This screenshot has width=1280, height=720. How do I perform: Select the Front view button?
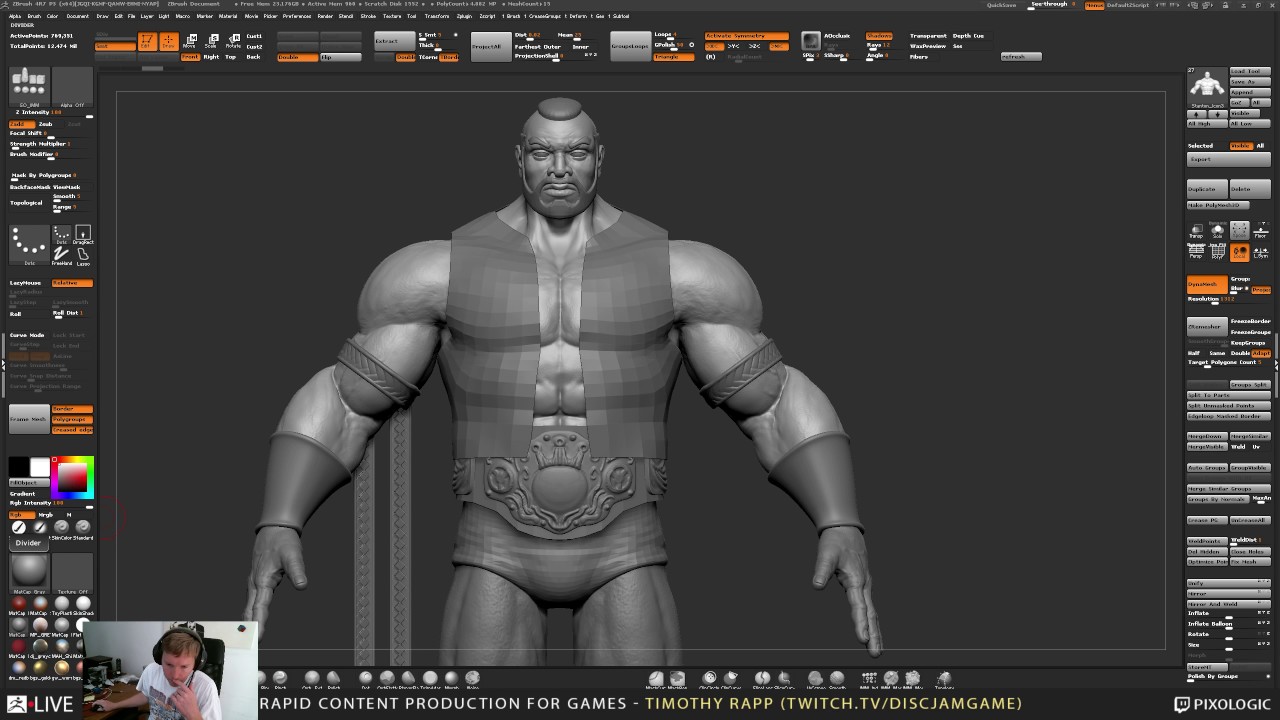[x=190, y=57]
